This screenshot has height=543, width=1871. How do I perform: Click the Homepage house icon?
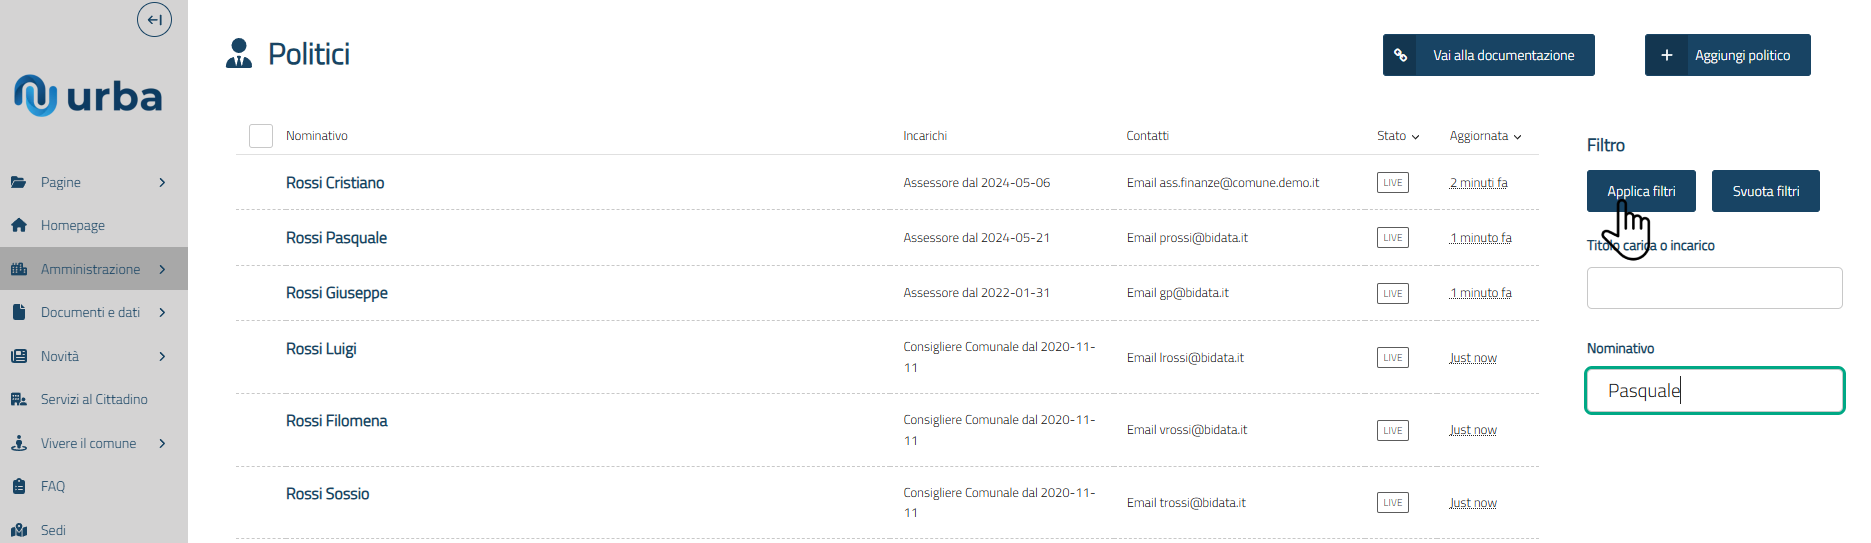click(x=19, y=225)
